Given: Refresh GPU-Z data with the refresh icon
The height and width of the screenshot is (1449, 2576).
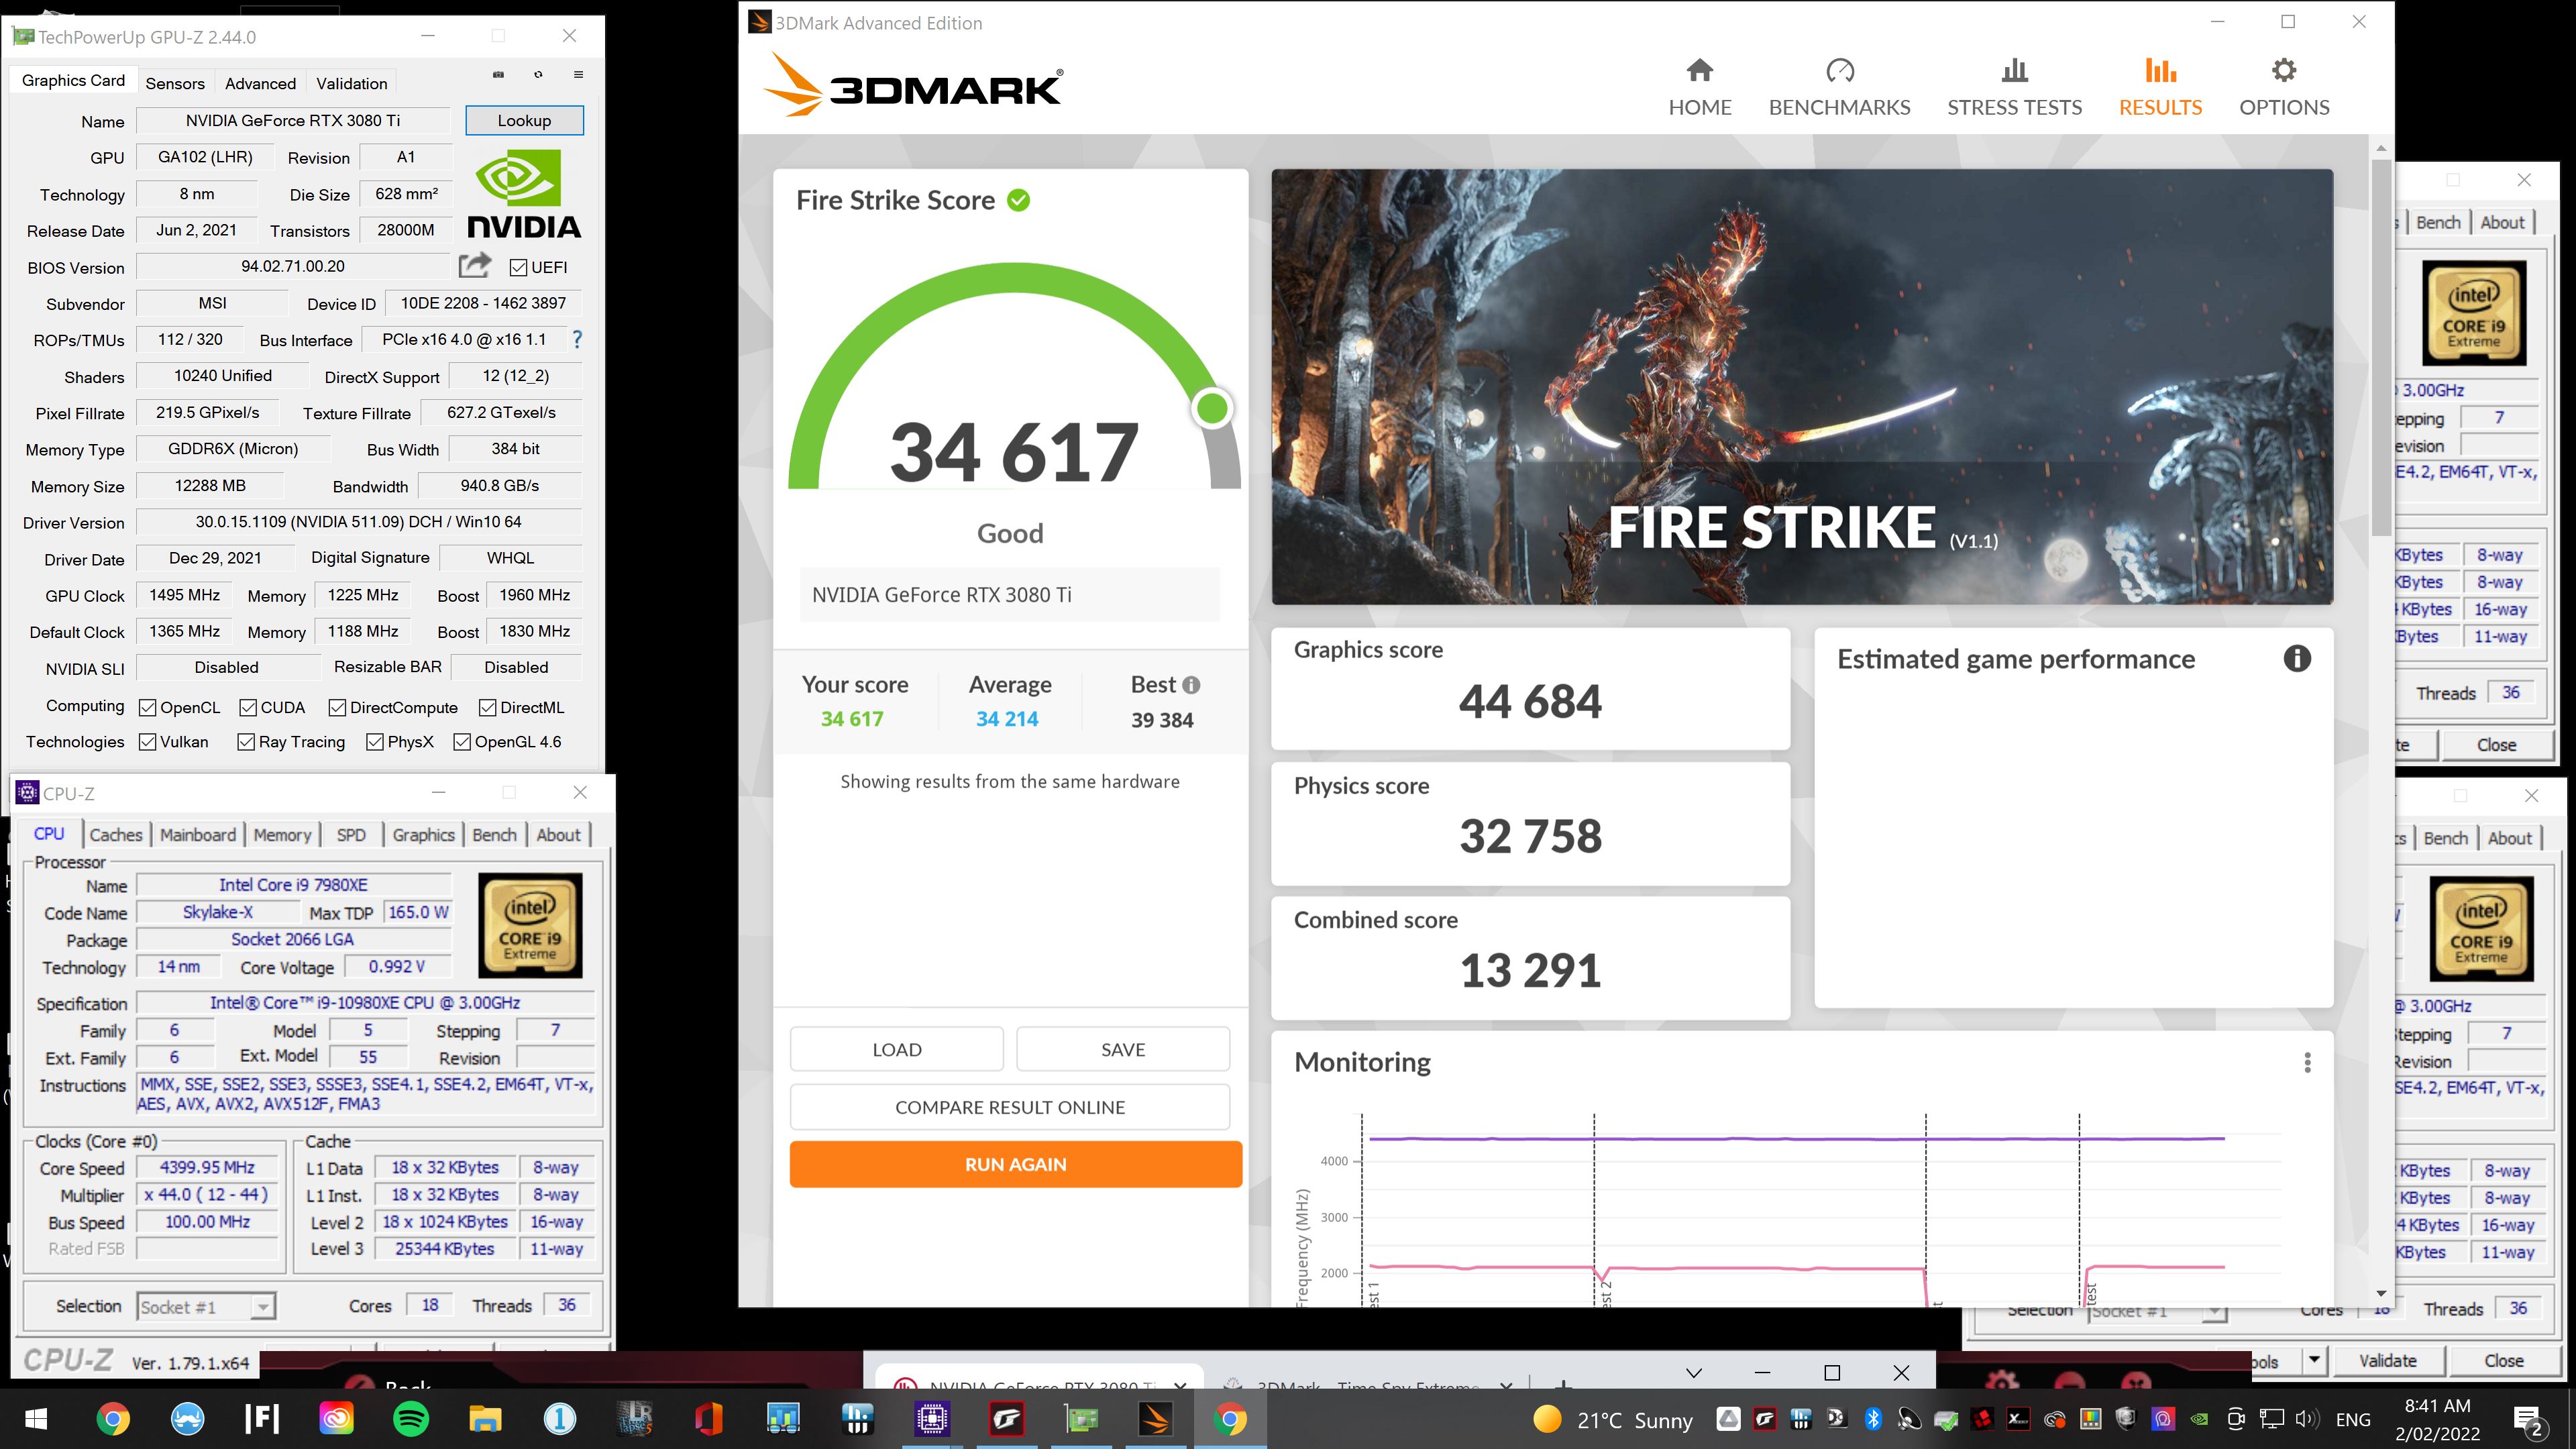Looking at the screenshot, I should pos(538,75).
